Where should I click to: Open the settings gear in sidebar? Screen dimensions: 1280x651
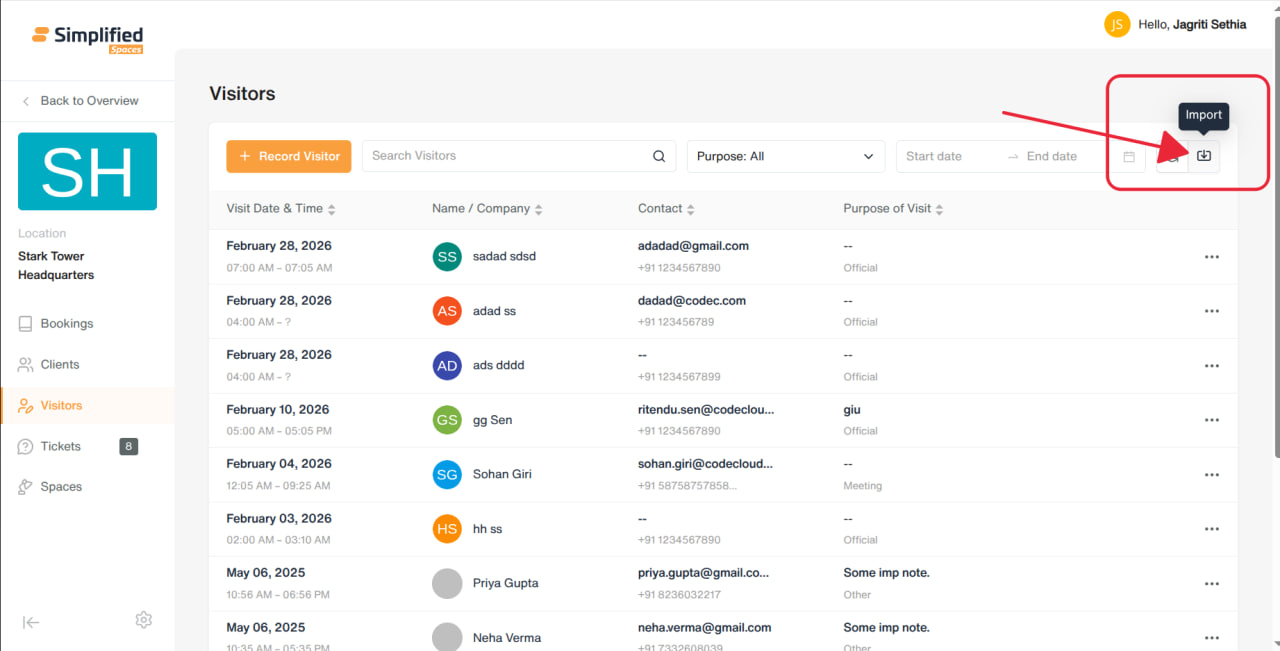pyautogui.click(x=143, y=620)
